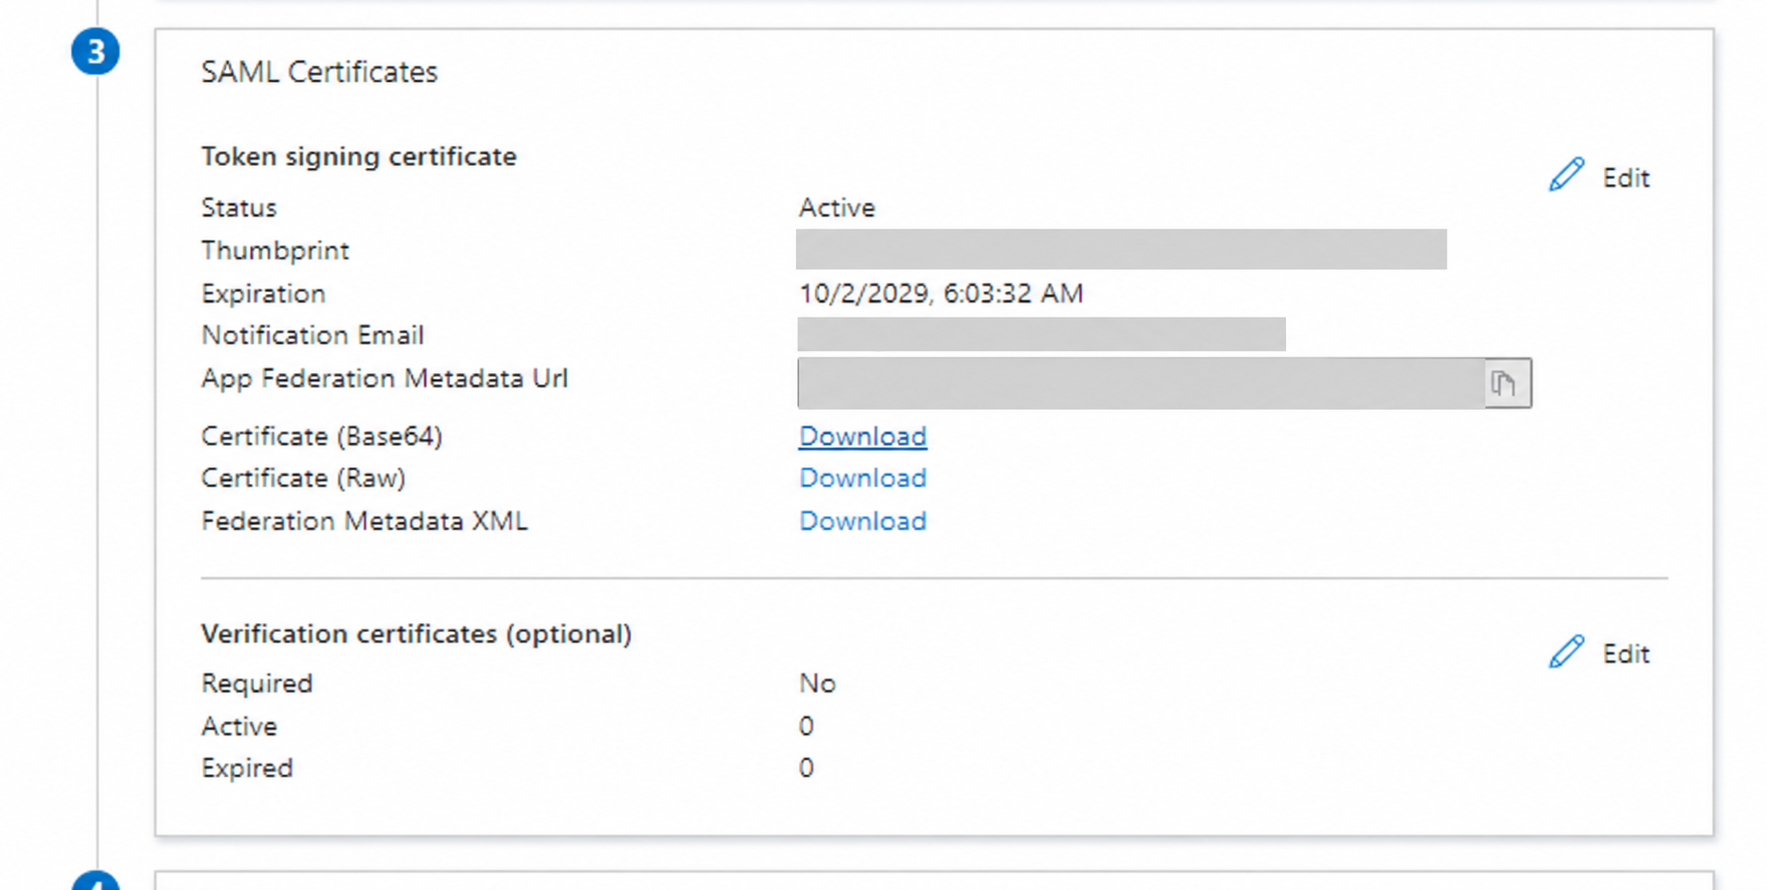Click the Federation Metadata XML label
The image size is (1767, 890).
[364, 521]
